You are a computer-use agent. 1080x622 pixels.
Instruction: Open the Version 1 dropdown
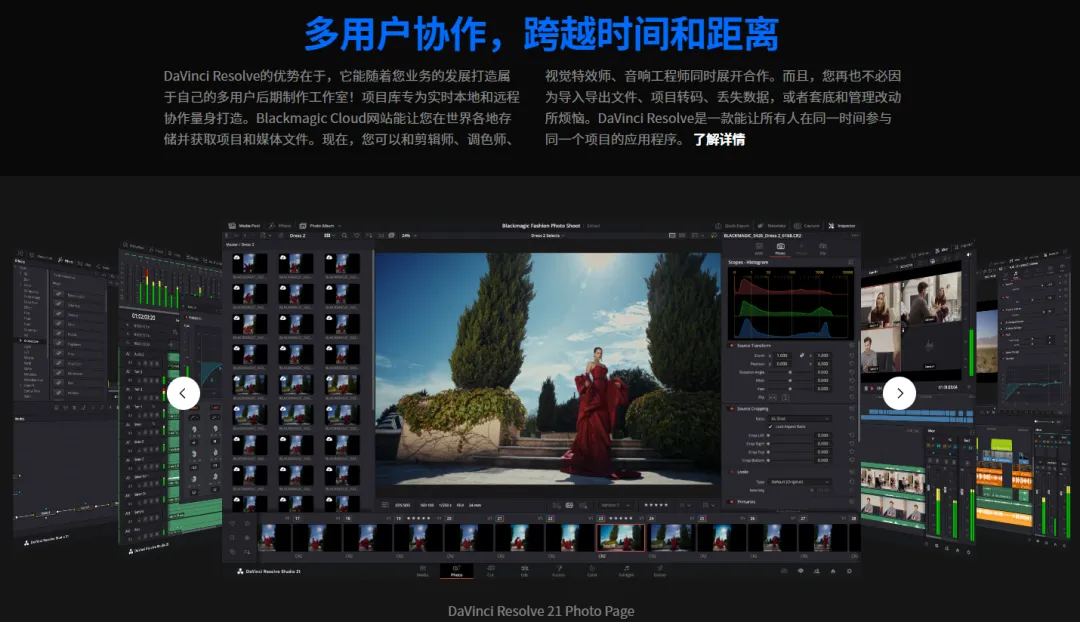click(615, 505)
